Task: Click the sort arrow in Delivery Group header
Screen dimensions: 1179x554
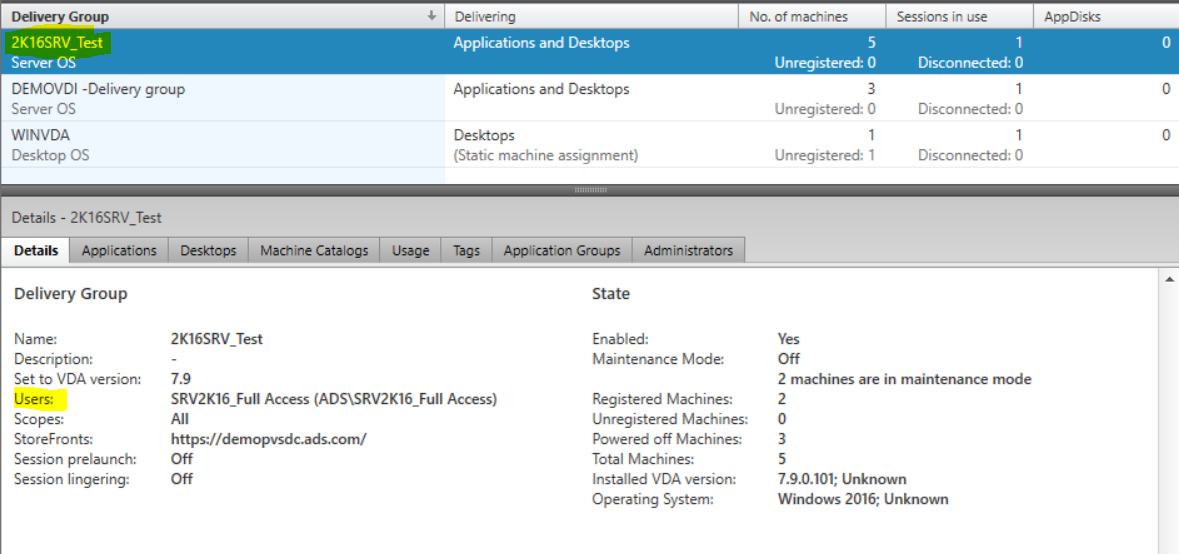Action: pos(432,16)
